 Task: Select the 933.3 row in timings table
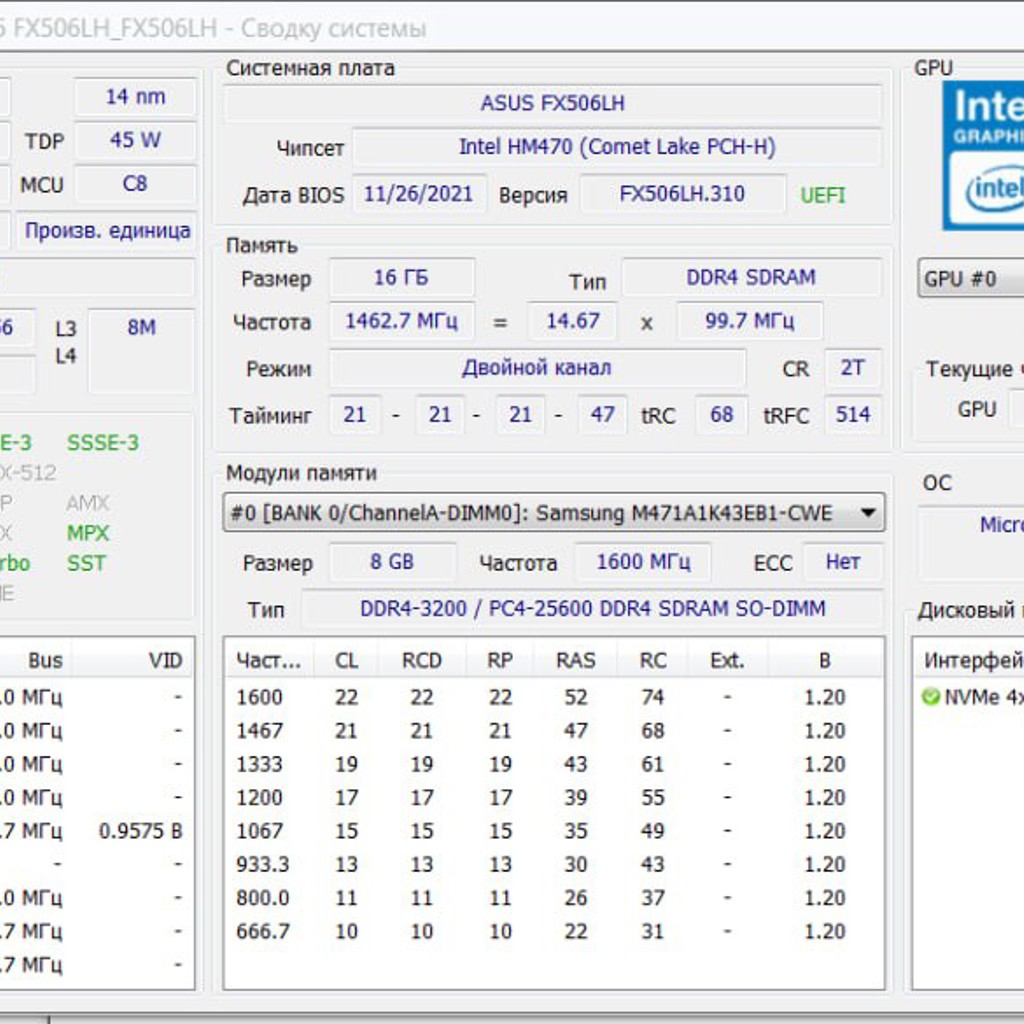(x=554, y=864)
